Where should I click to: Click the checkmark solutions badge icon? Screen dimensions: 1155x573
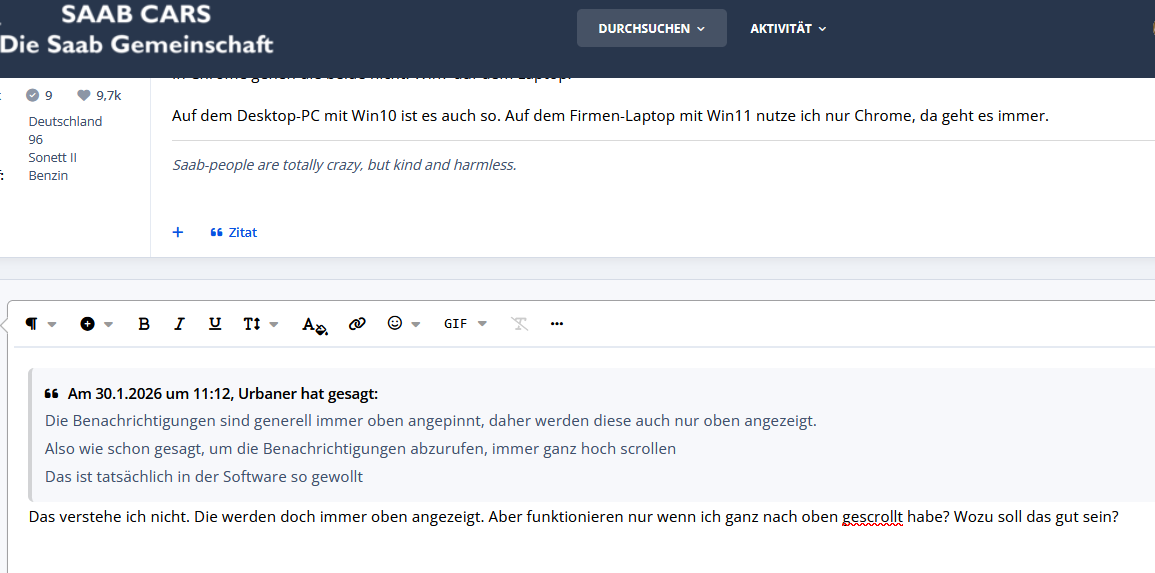click(32, 96)
